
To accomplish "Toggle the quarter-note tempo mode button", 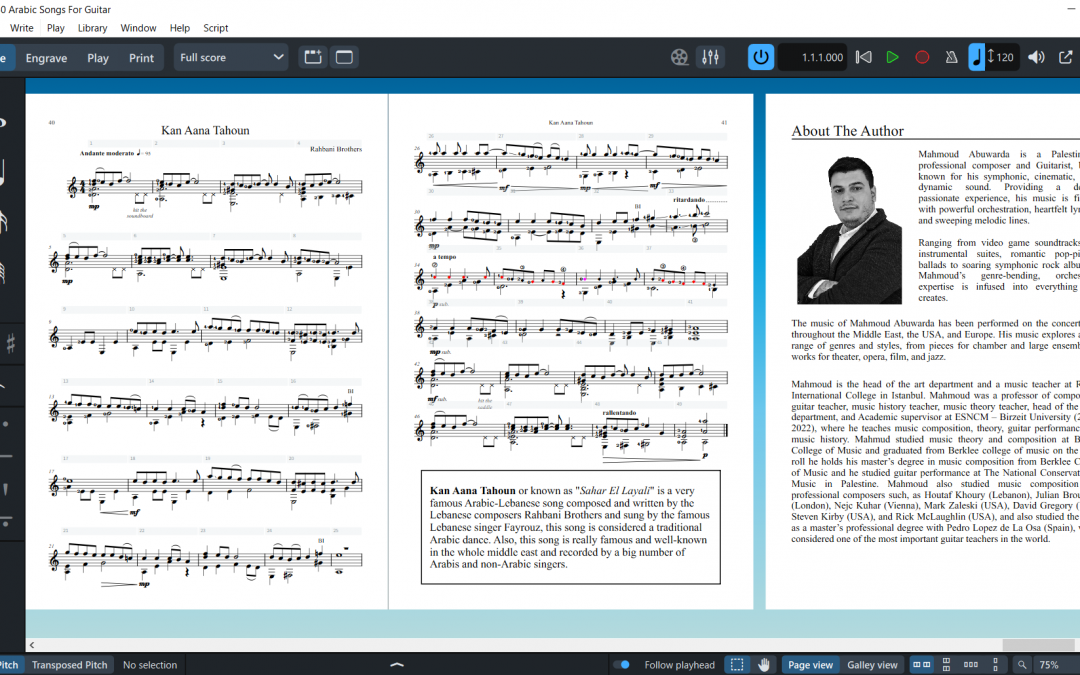I will [976, 57].
